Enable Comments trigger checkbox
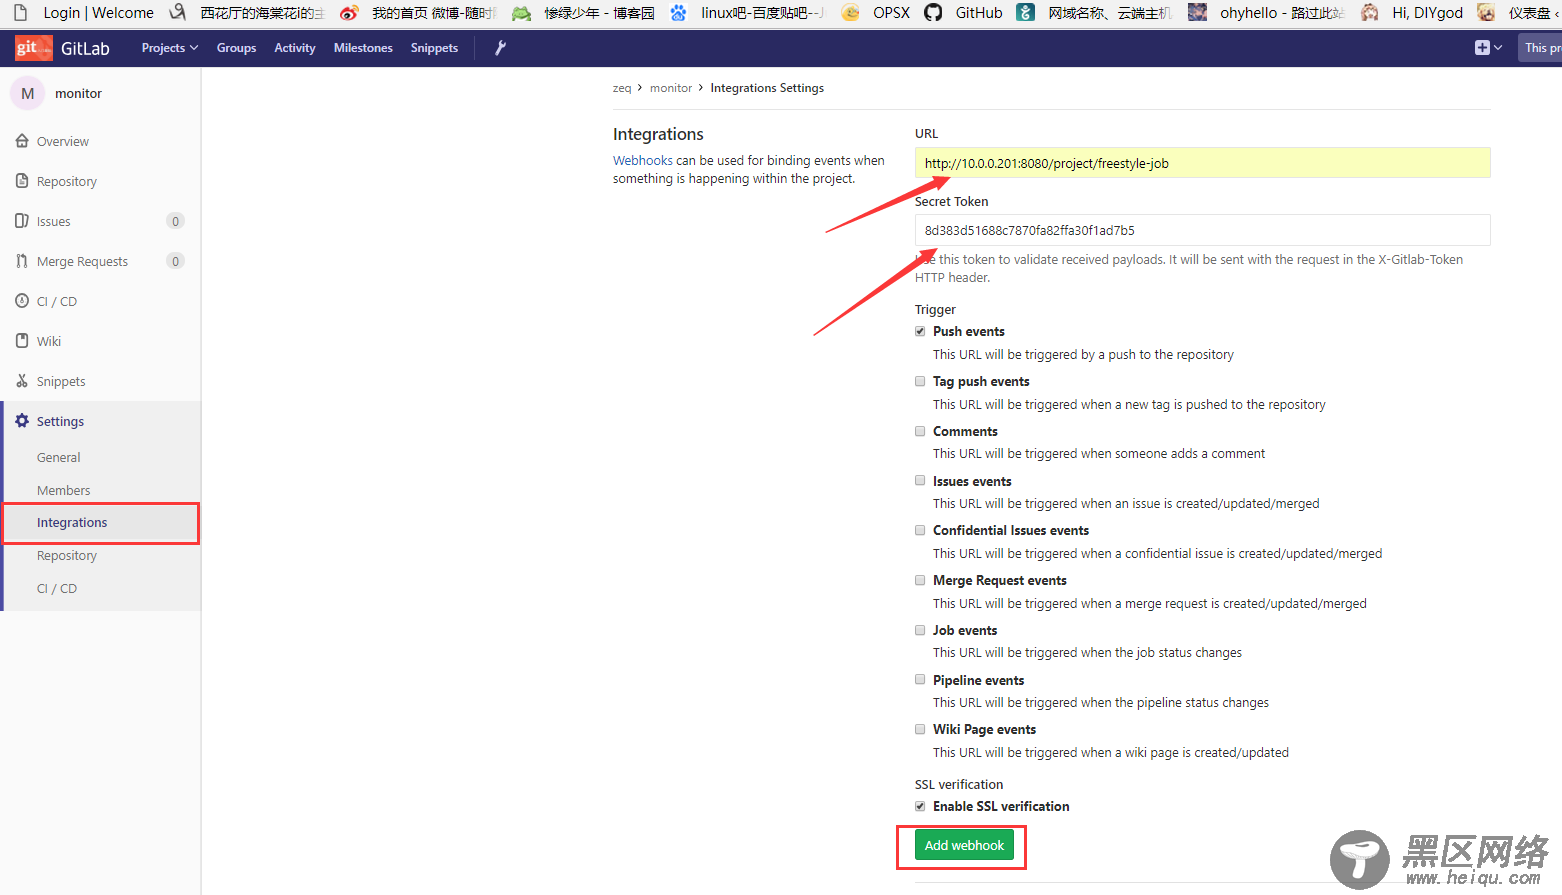The width and height of the screenshot is (1562, 895). click(x=920, y=431)
